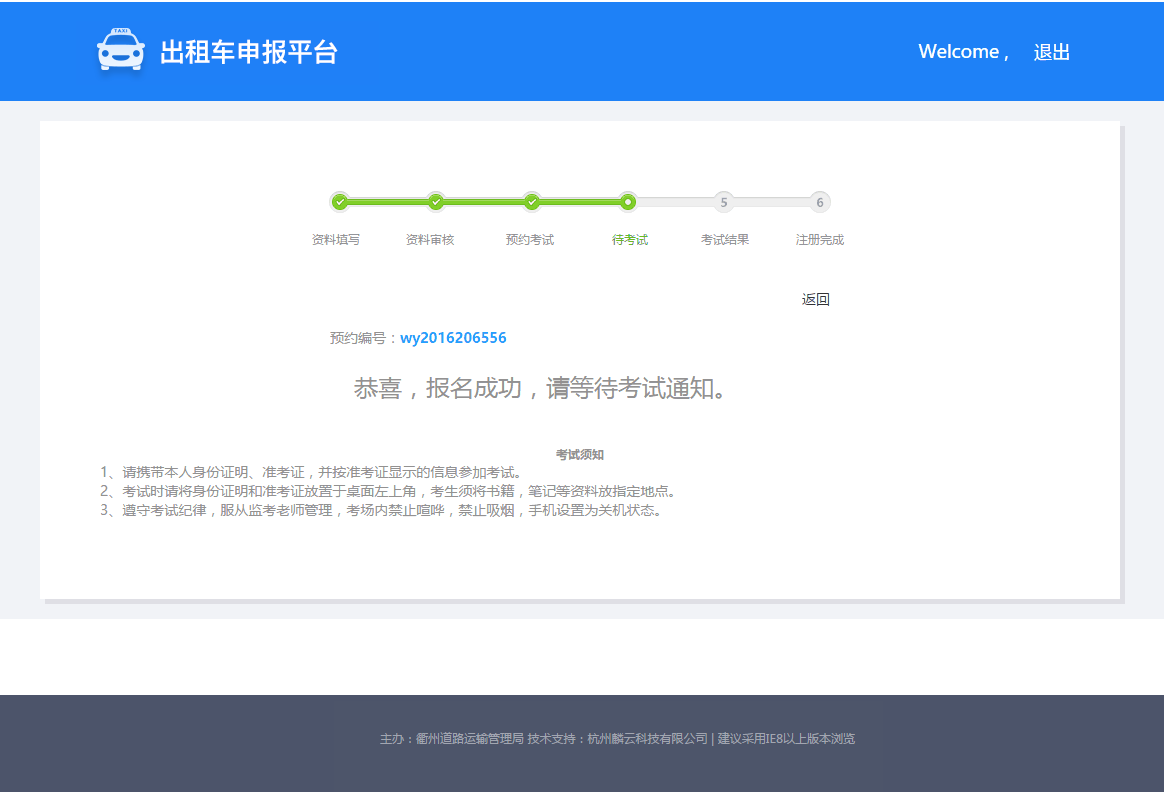Log out using the 退出 link
Image resolution: width=1176 pixels, height=792 pixels.
pyautogui.click(x=1051, y=52)
